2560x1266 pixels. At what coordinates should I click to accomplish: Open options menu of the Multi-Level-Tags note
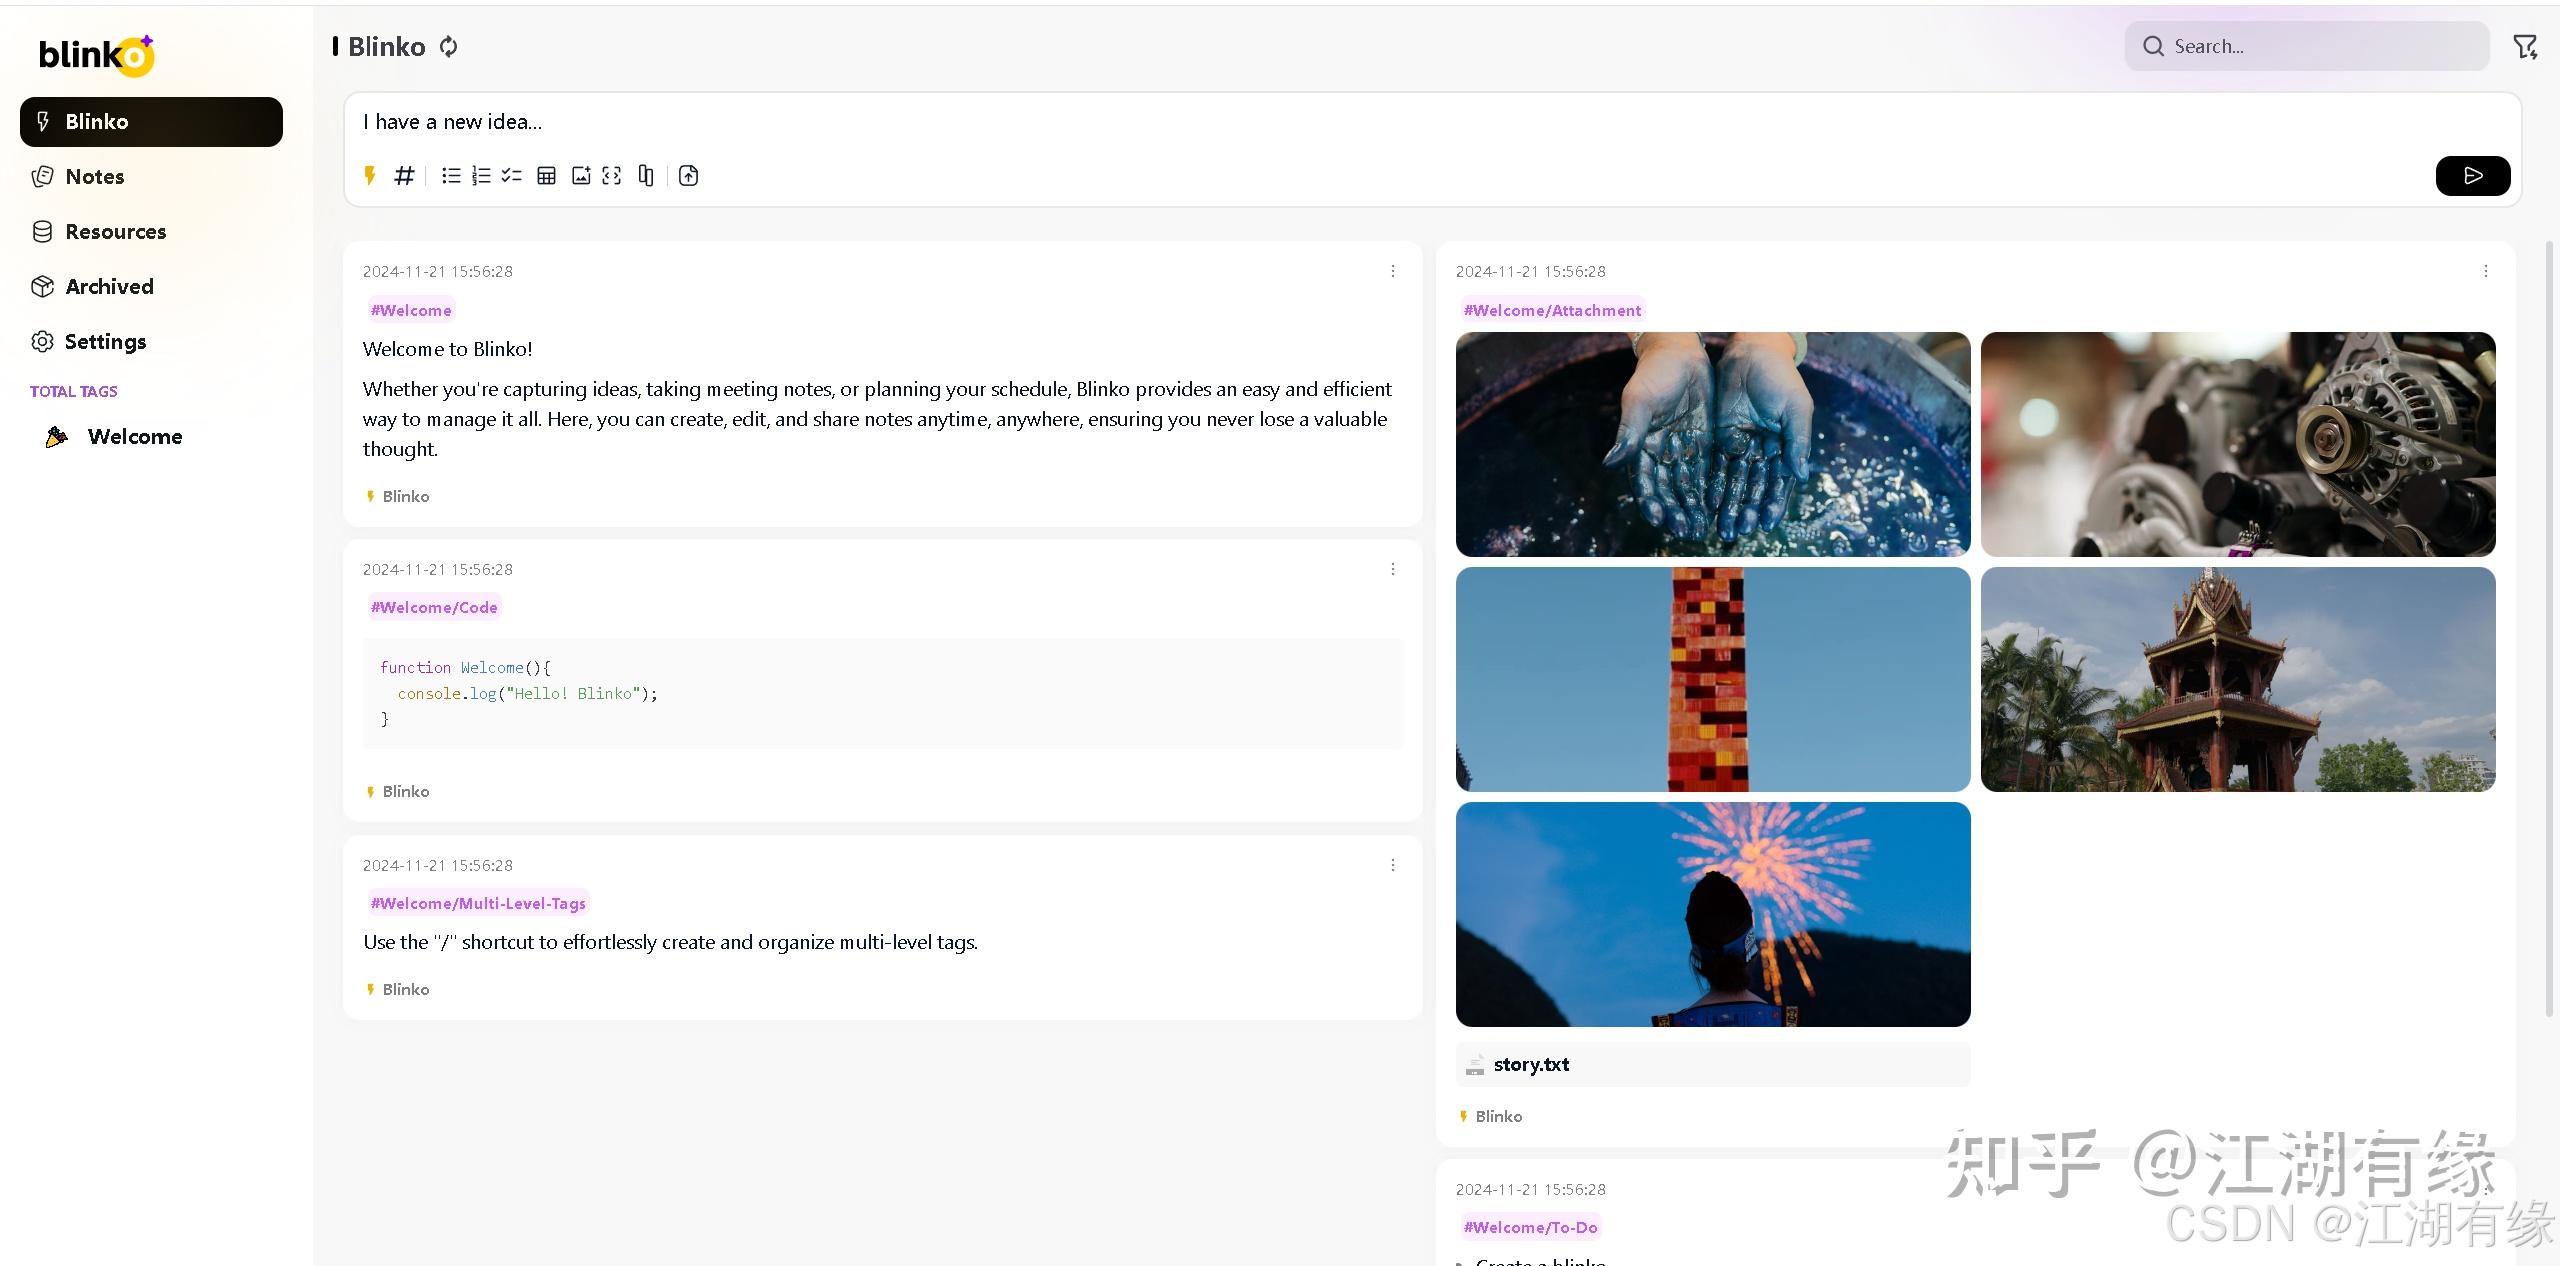click(1392, 864)
